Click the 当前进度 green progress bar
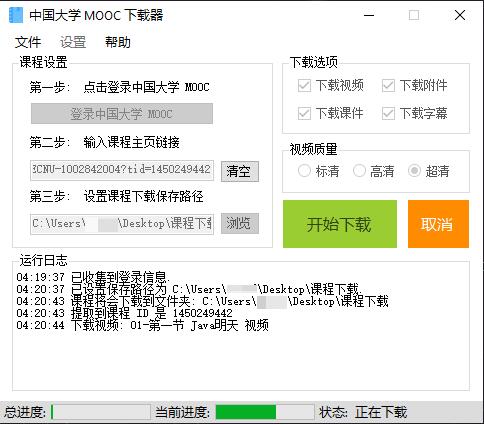The height and width of the screenshot is (425, 484). pyautogui.click(x=265, y=412)
